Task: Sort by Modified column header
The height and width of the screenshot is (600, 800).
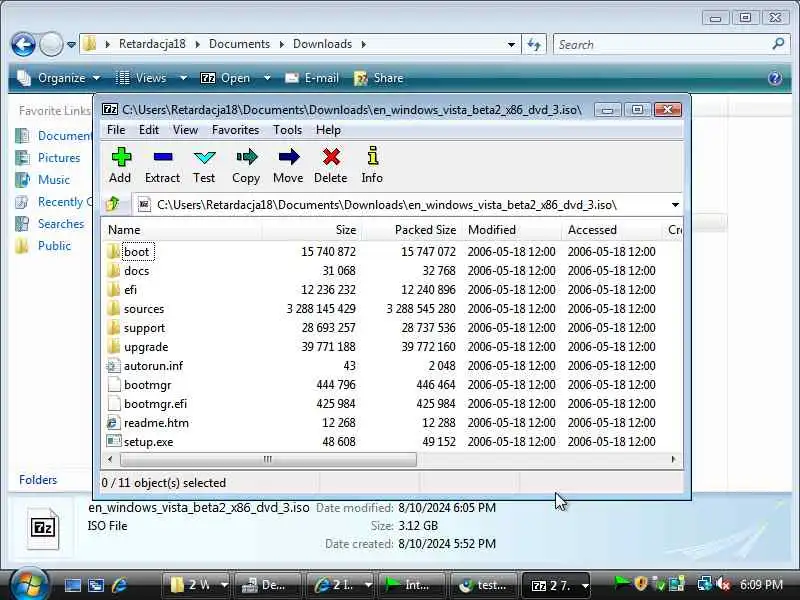Action: [512, 230]
